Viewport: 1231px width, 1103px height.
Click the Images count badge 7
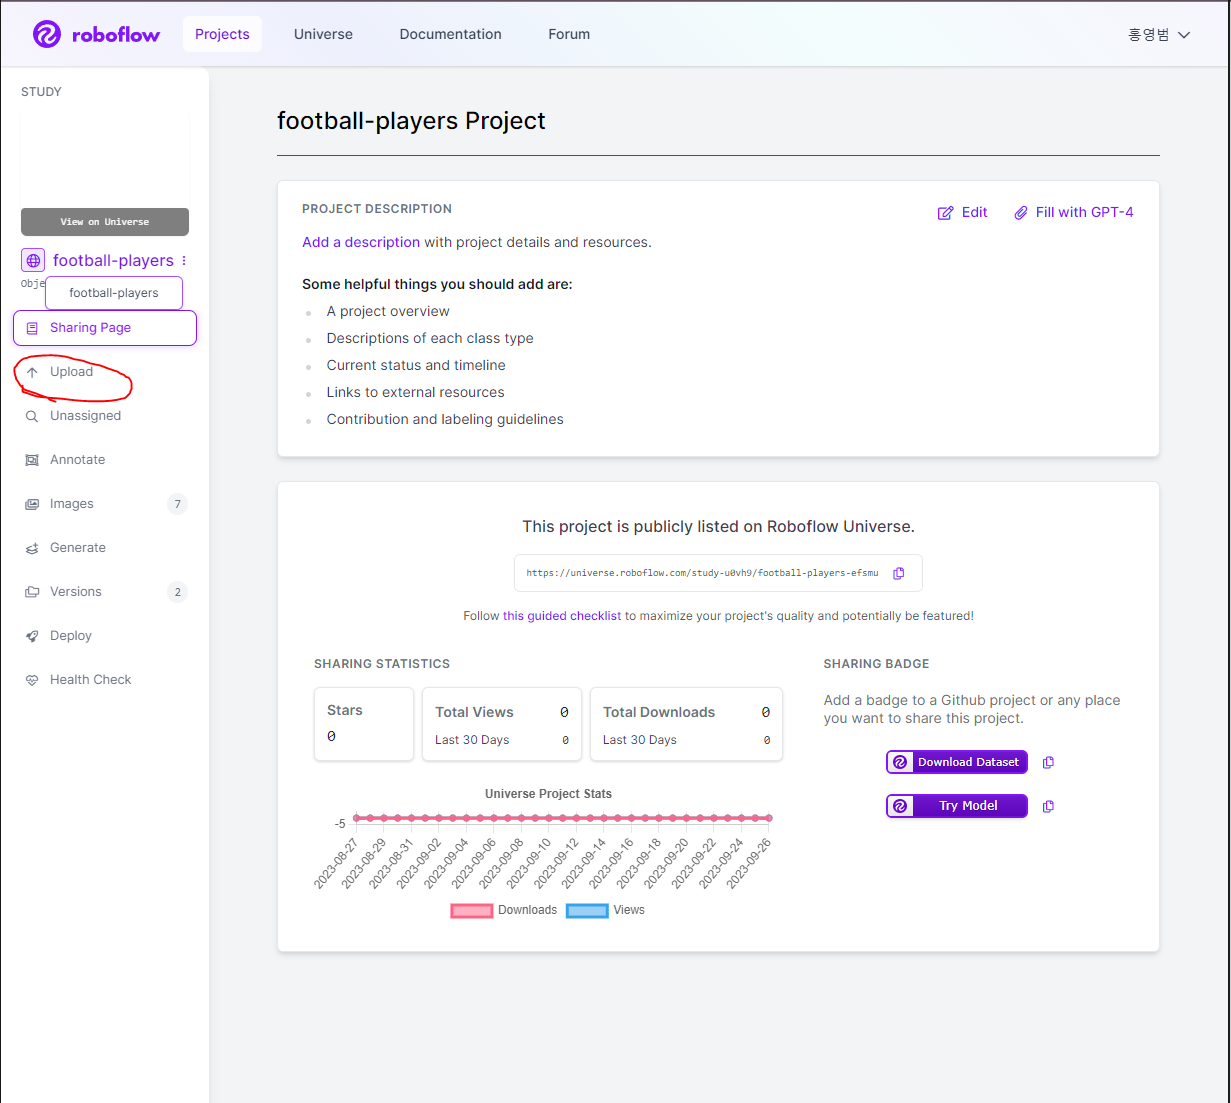178,504
